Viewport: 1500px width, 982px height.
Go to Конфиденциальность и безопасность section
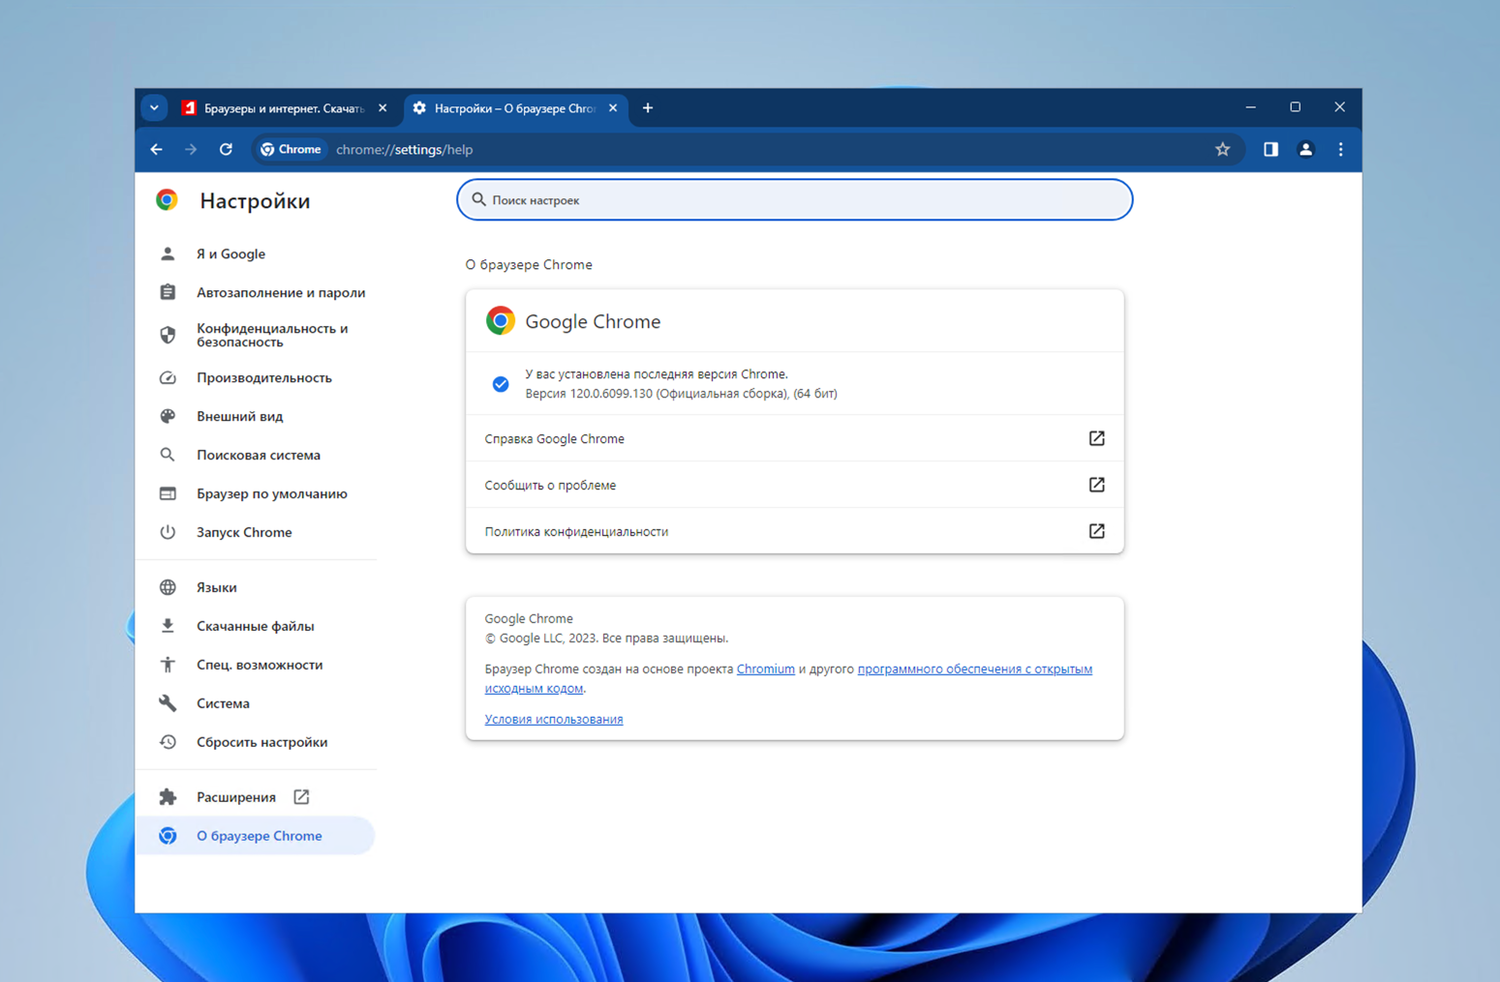click(255, 335)
